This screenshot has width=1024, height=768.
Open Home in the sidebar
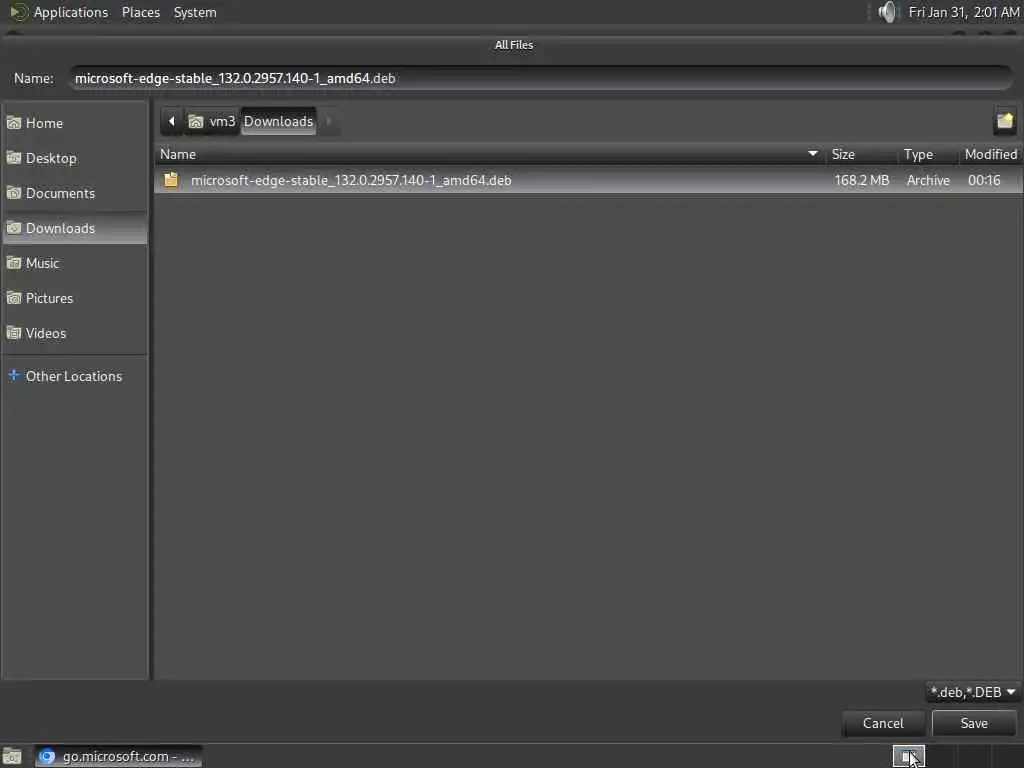click(x=75, y=123)
